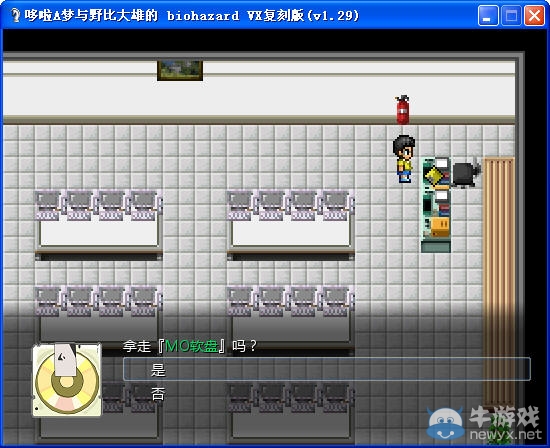Image resolution: width=550 pixels, height=448 pixels.
Task: Click the wooden sliding door on right
Action: point(499,282)
